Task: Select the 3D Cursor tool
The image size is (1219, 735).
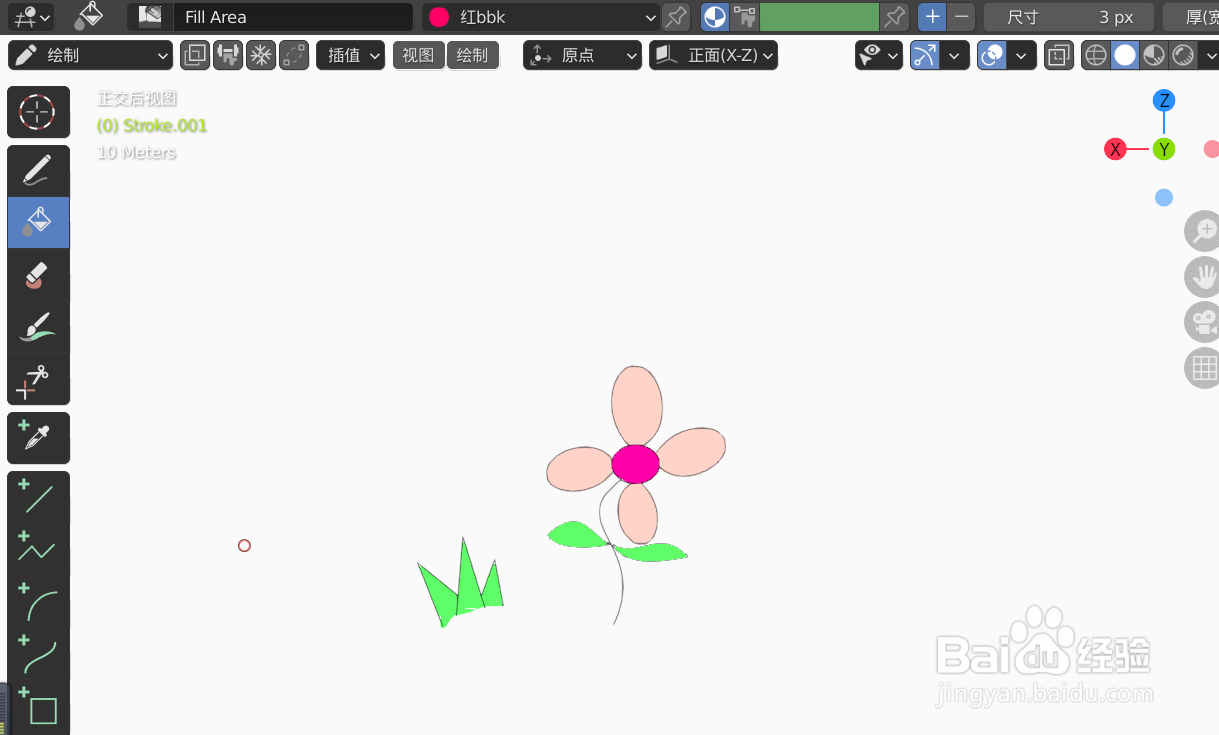Action: tap(38, 112)
